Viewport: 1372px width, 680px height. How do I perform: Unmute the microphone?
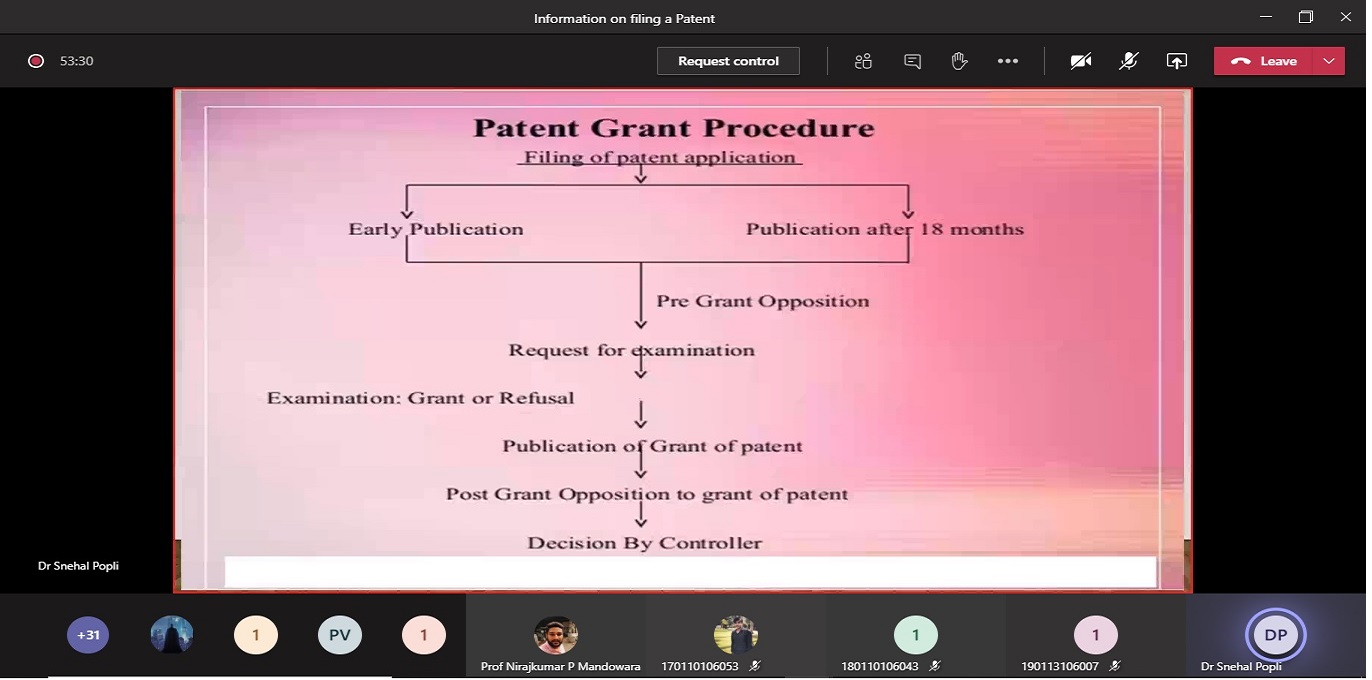pyautogui.click(x=1128, y=61)
